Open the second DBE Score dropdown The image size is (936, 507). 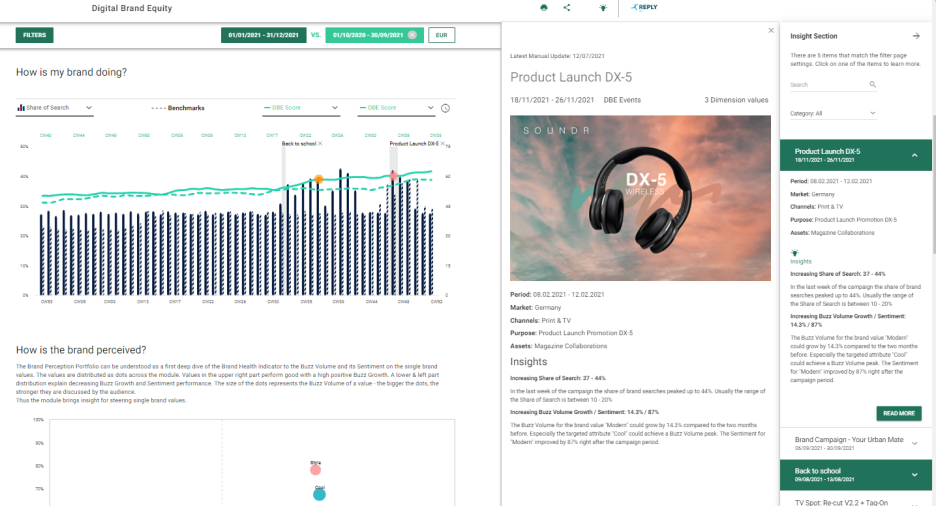396,108
